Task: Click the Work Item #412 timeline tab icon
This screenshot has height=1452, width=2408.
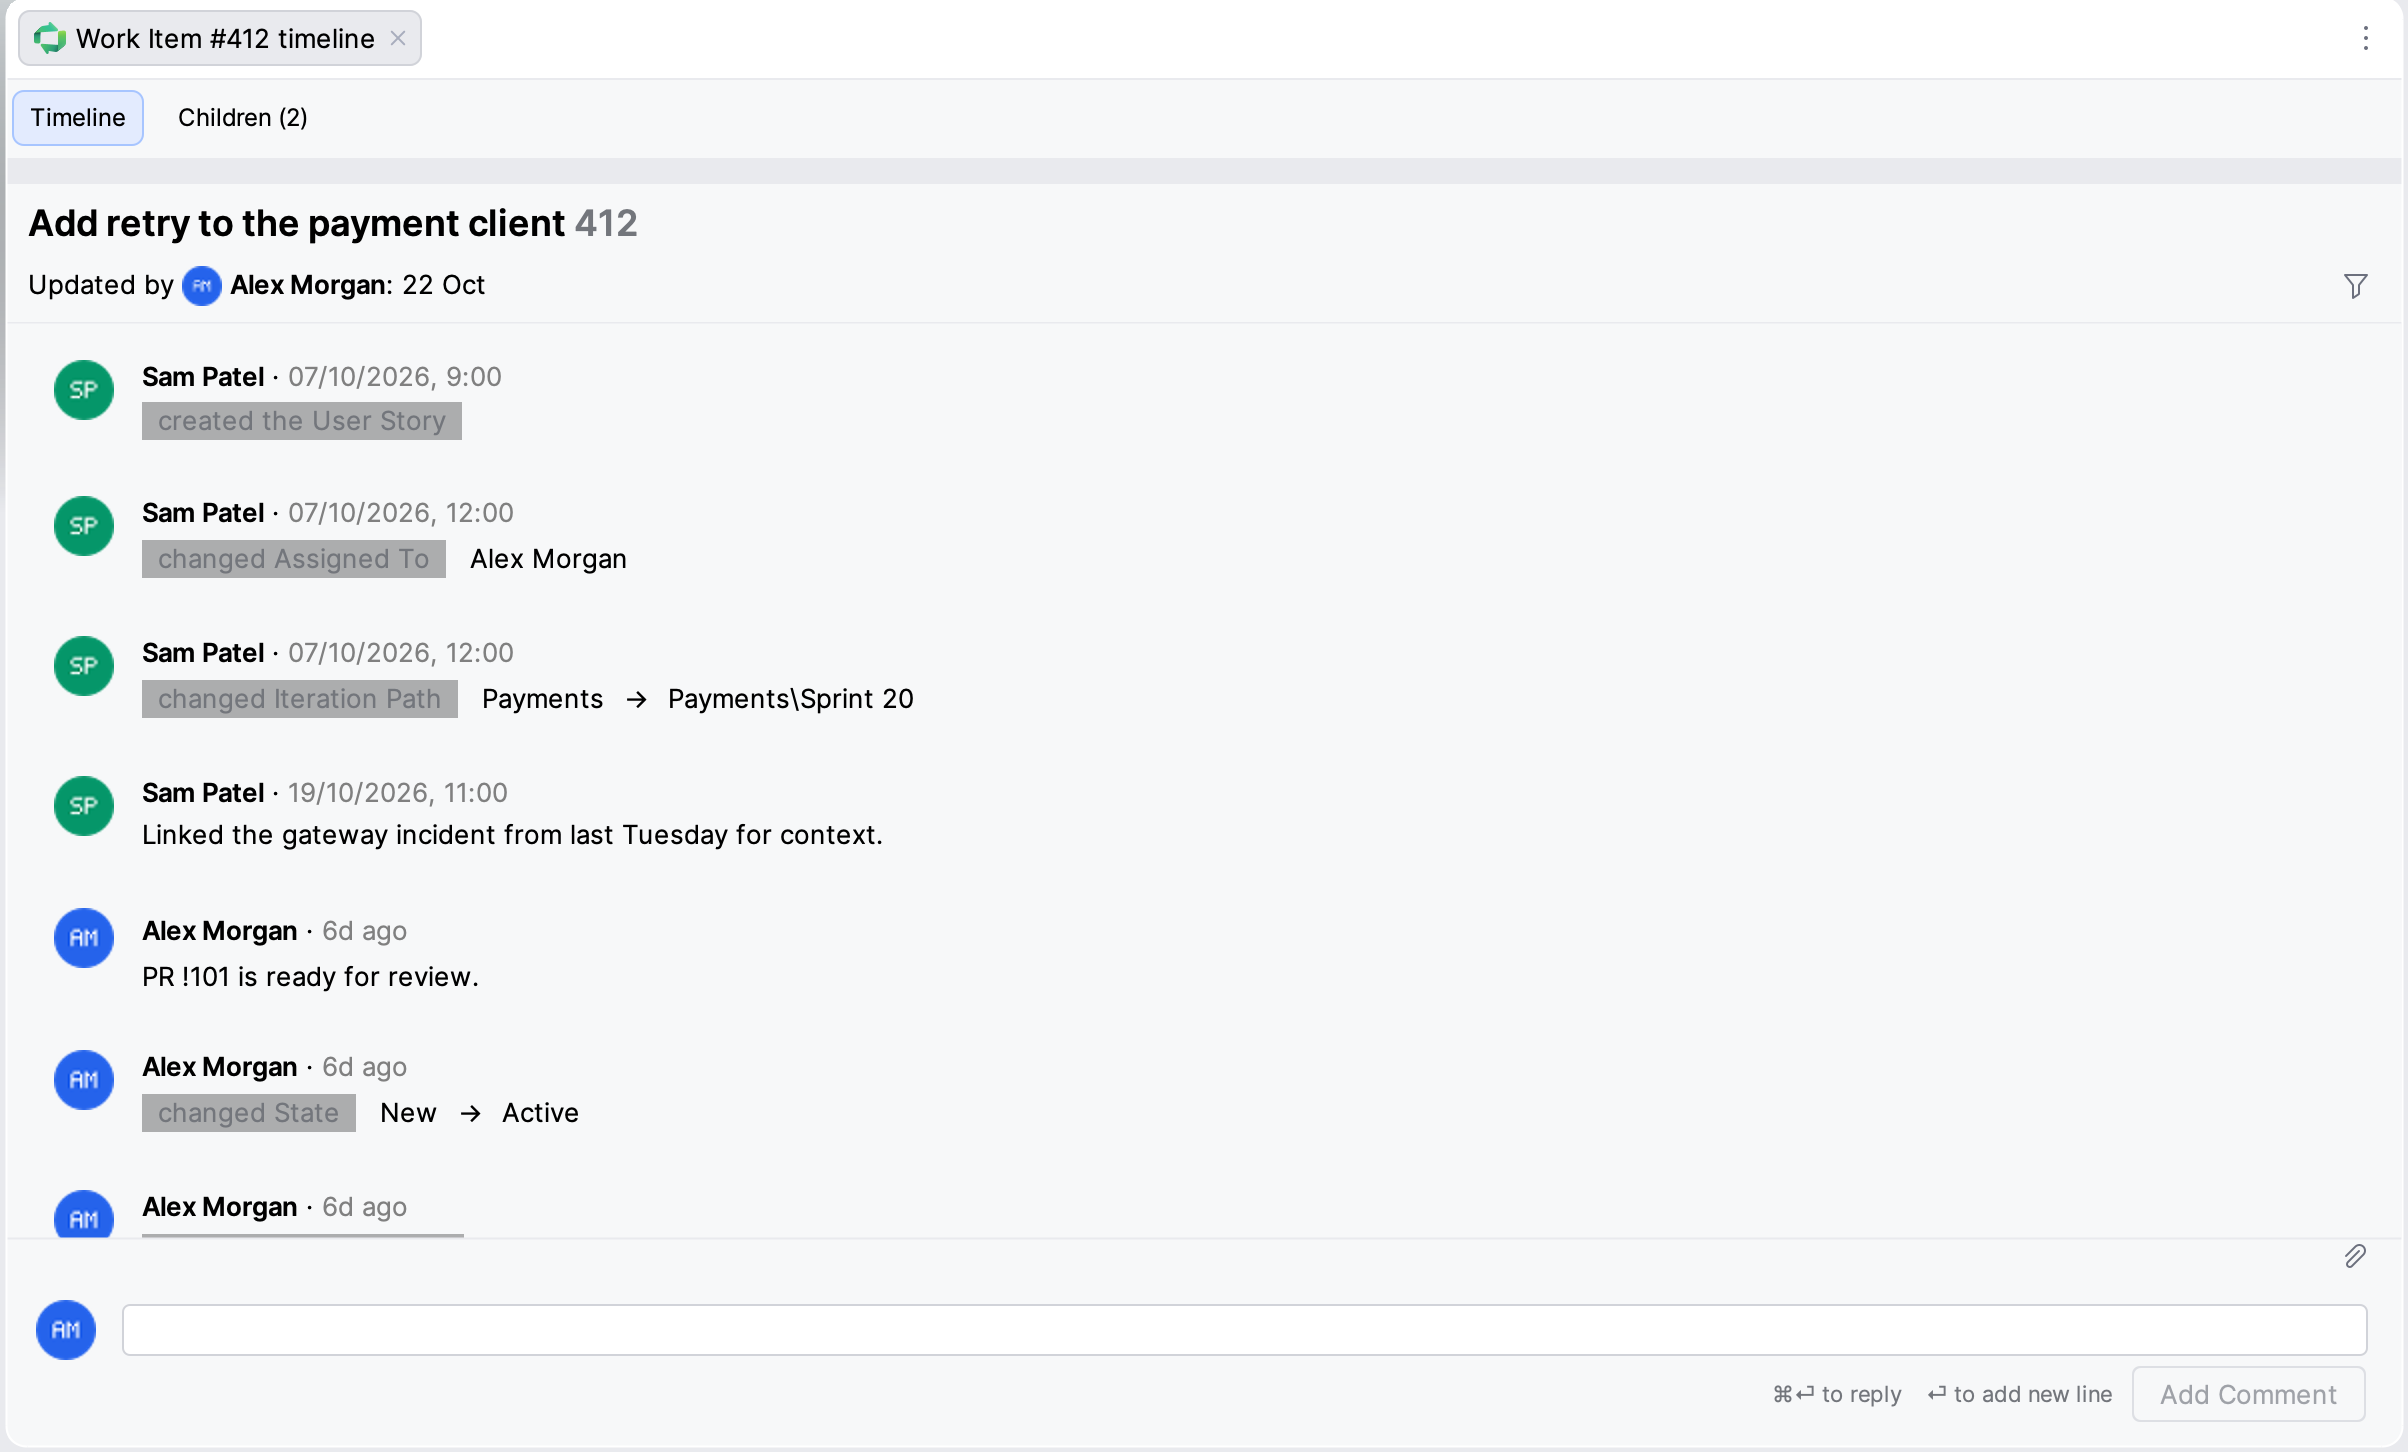Action: tap(49, 39)
